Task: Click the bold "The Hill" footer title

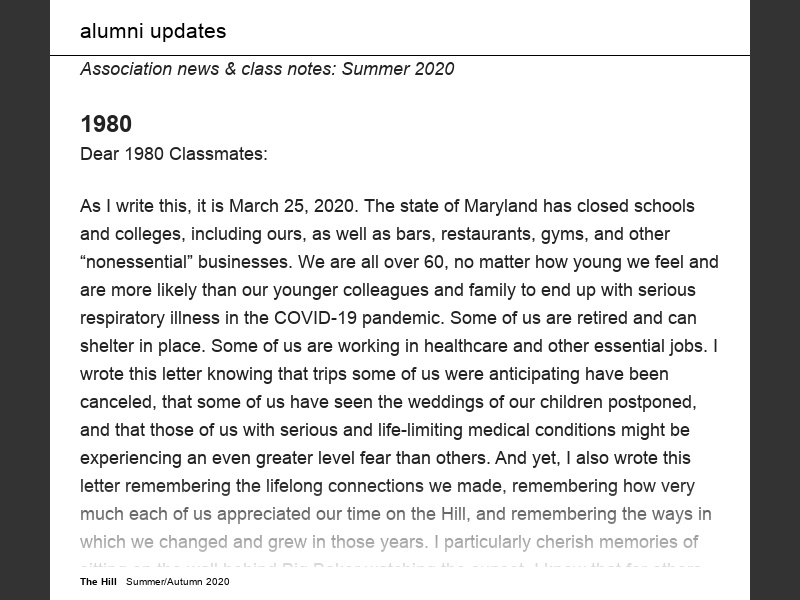Action: click(x=99, y=581)
